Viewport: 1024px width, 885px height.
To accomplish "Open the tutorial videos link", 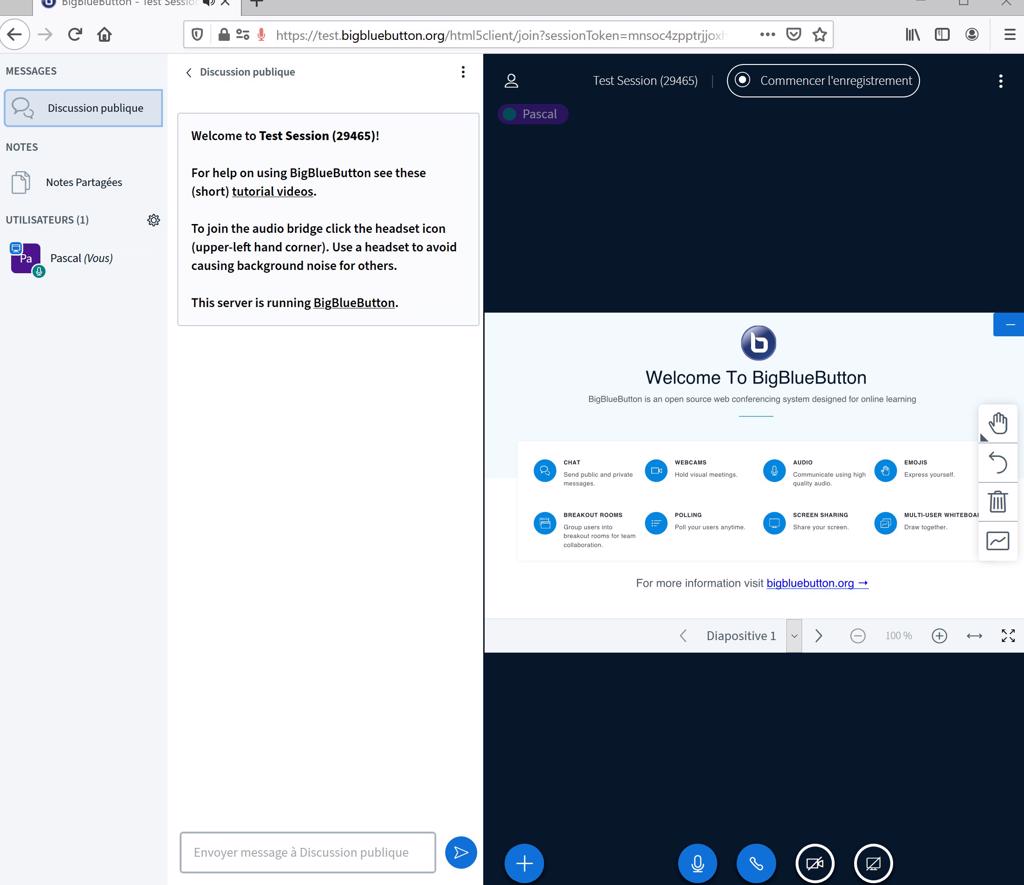I will coord(272,191).
